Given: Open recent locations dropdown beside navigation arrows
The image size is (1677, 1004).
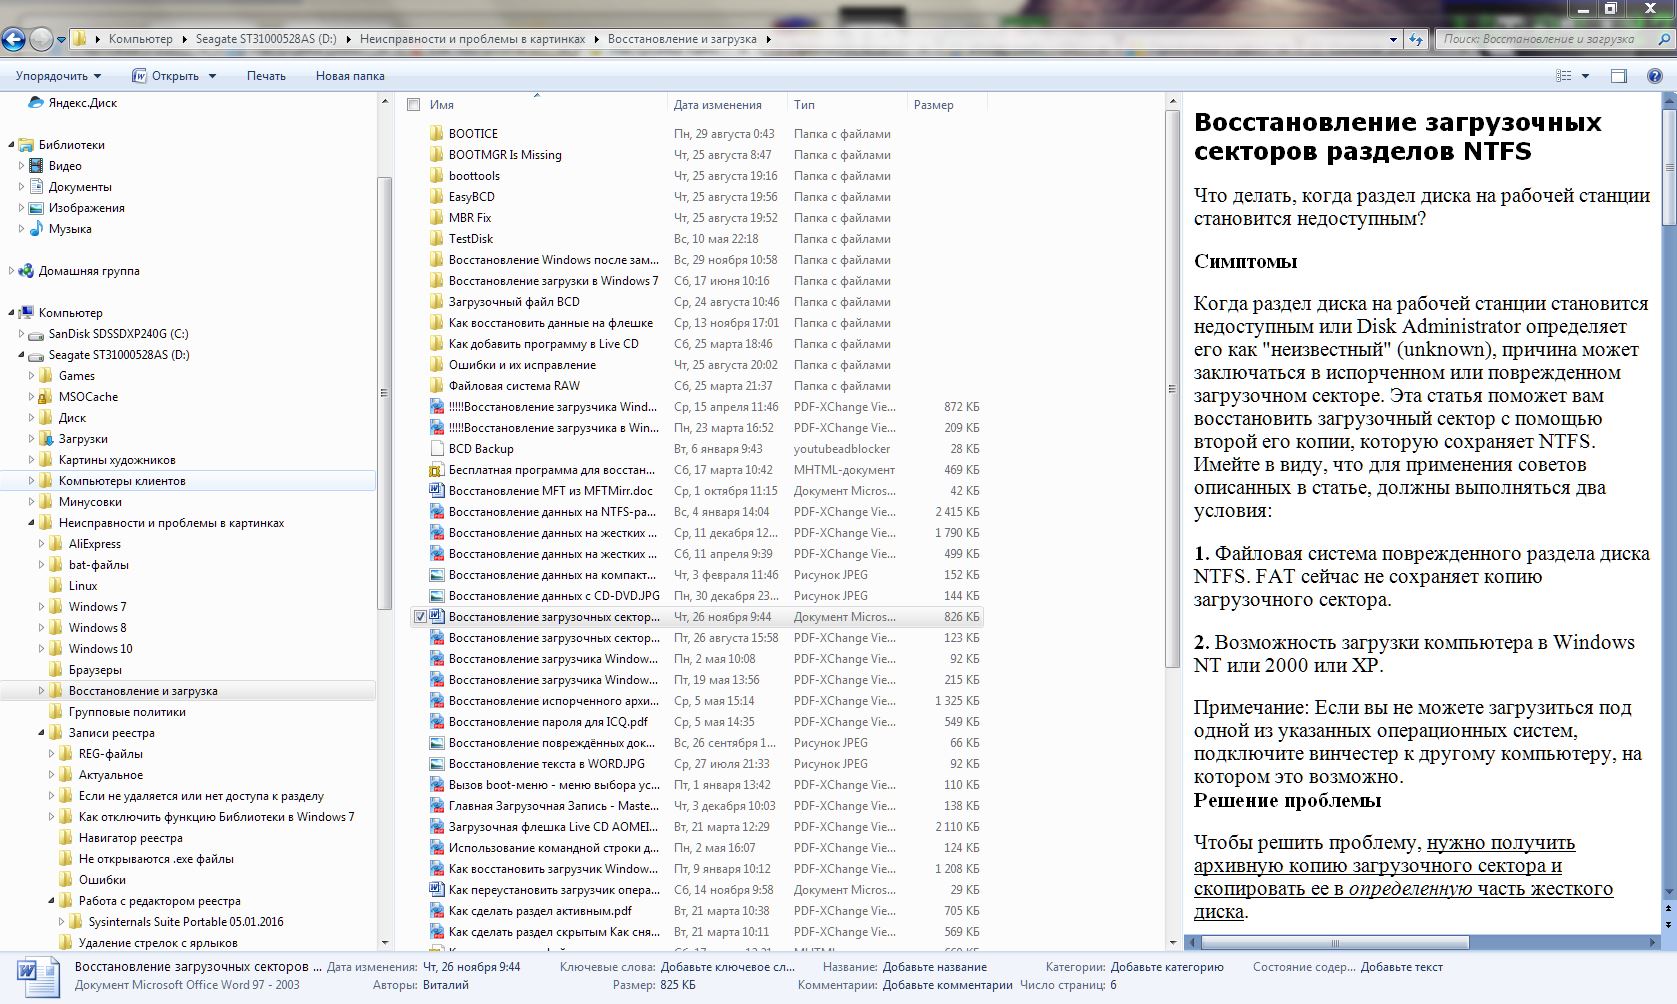Looking at the screenshot, I should point(62,40).
